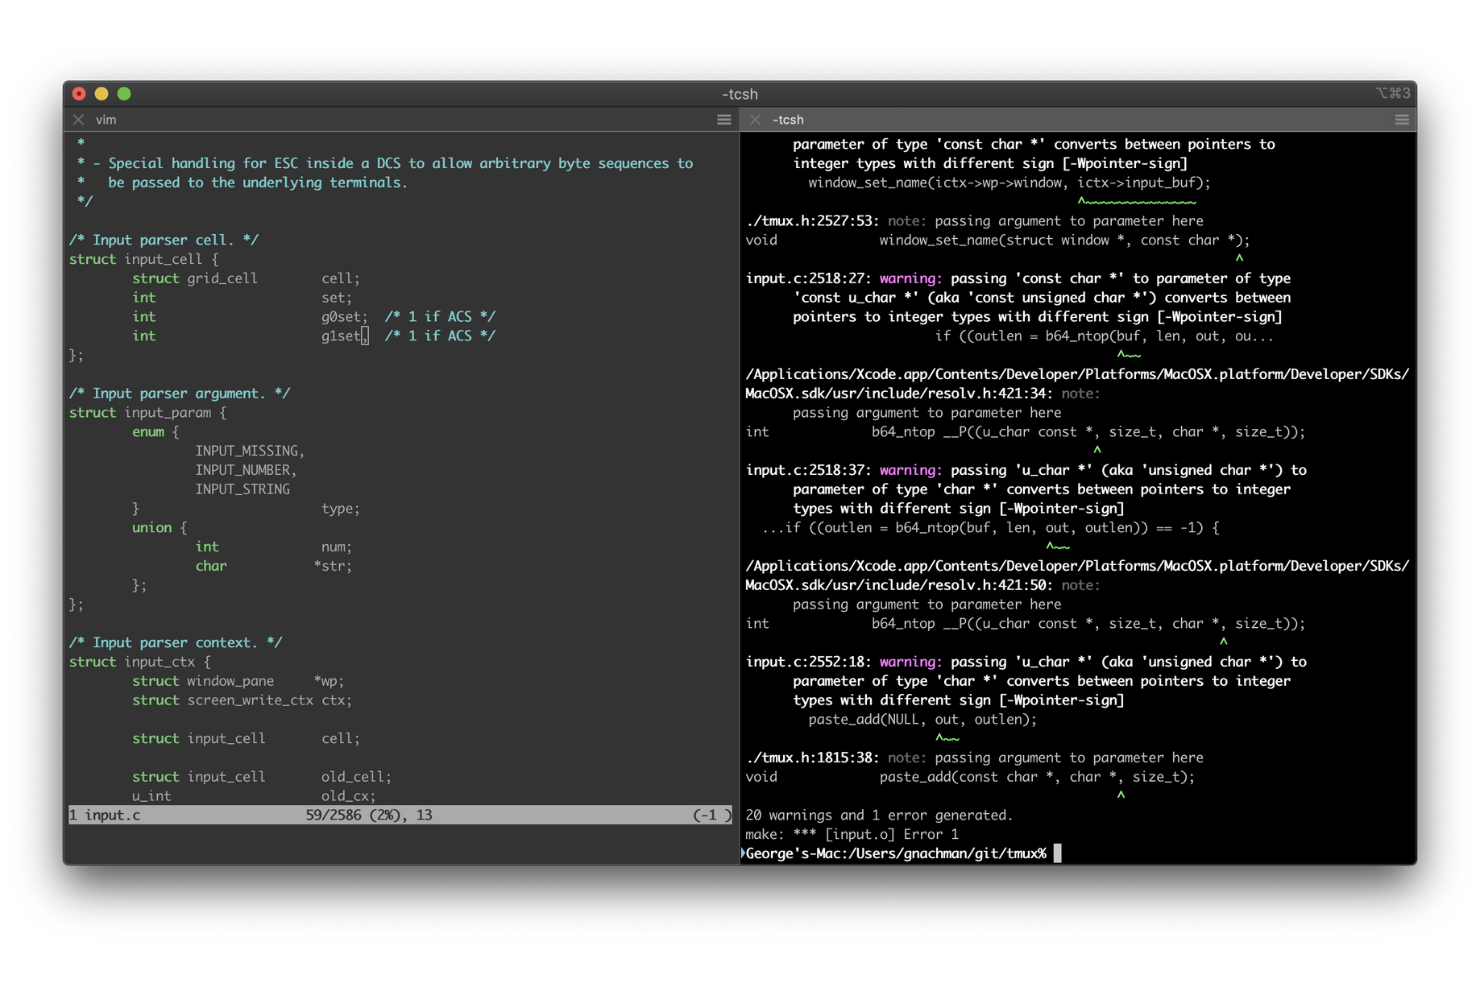Click the red close traffic light button
Screen dimensions: 1480x987
pos(78,93)
